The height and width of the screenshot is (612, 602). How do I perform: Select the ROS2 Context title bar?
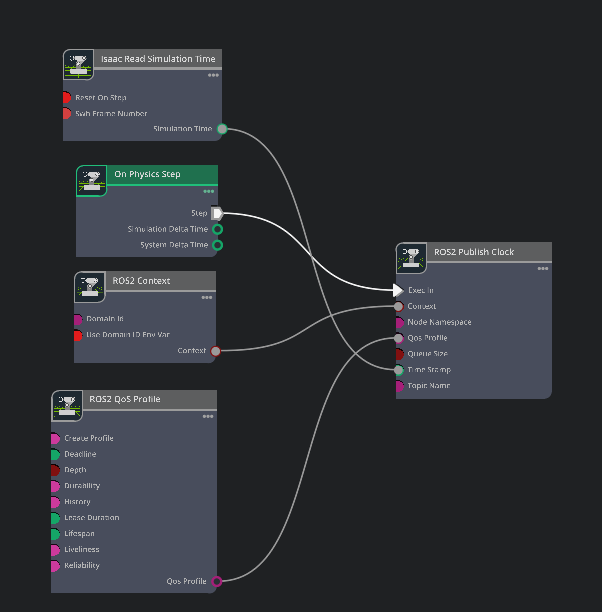point(160,281)
